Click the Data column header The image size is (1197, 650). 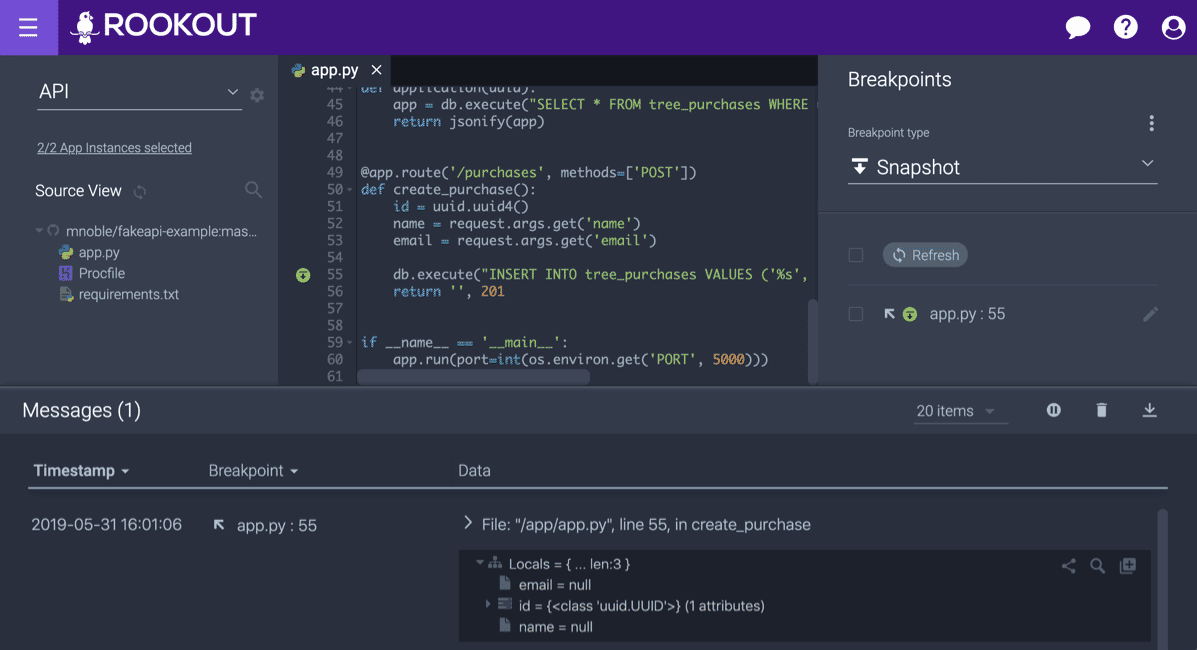474,471
